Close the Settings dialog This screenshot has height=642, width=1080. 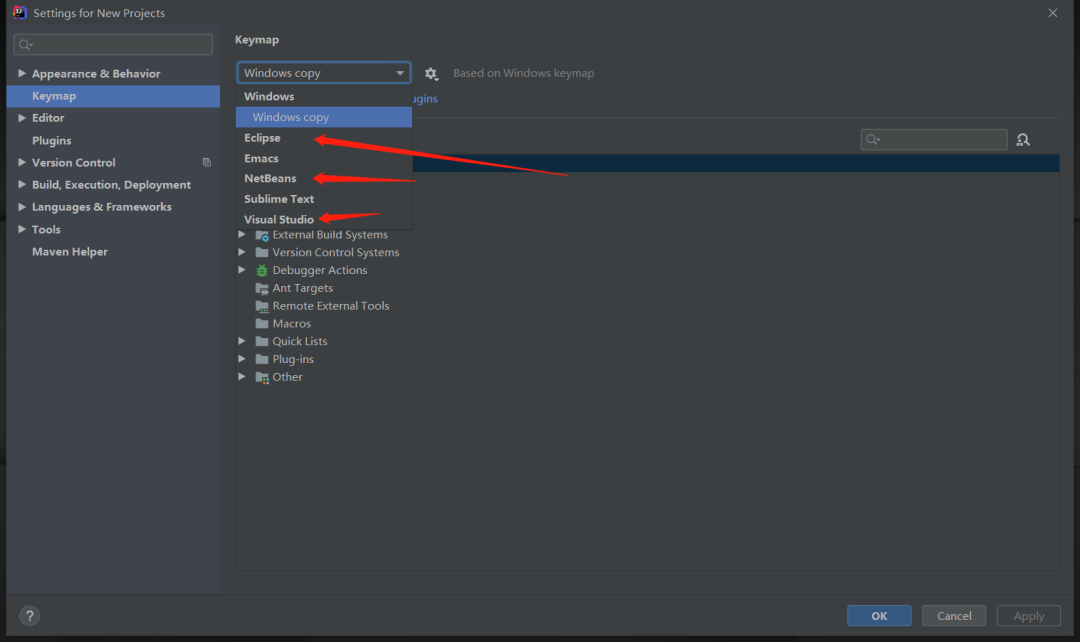pyautogui.click(x=1052, y=13)
